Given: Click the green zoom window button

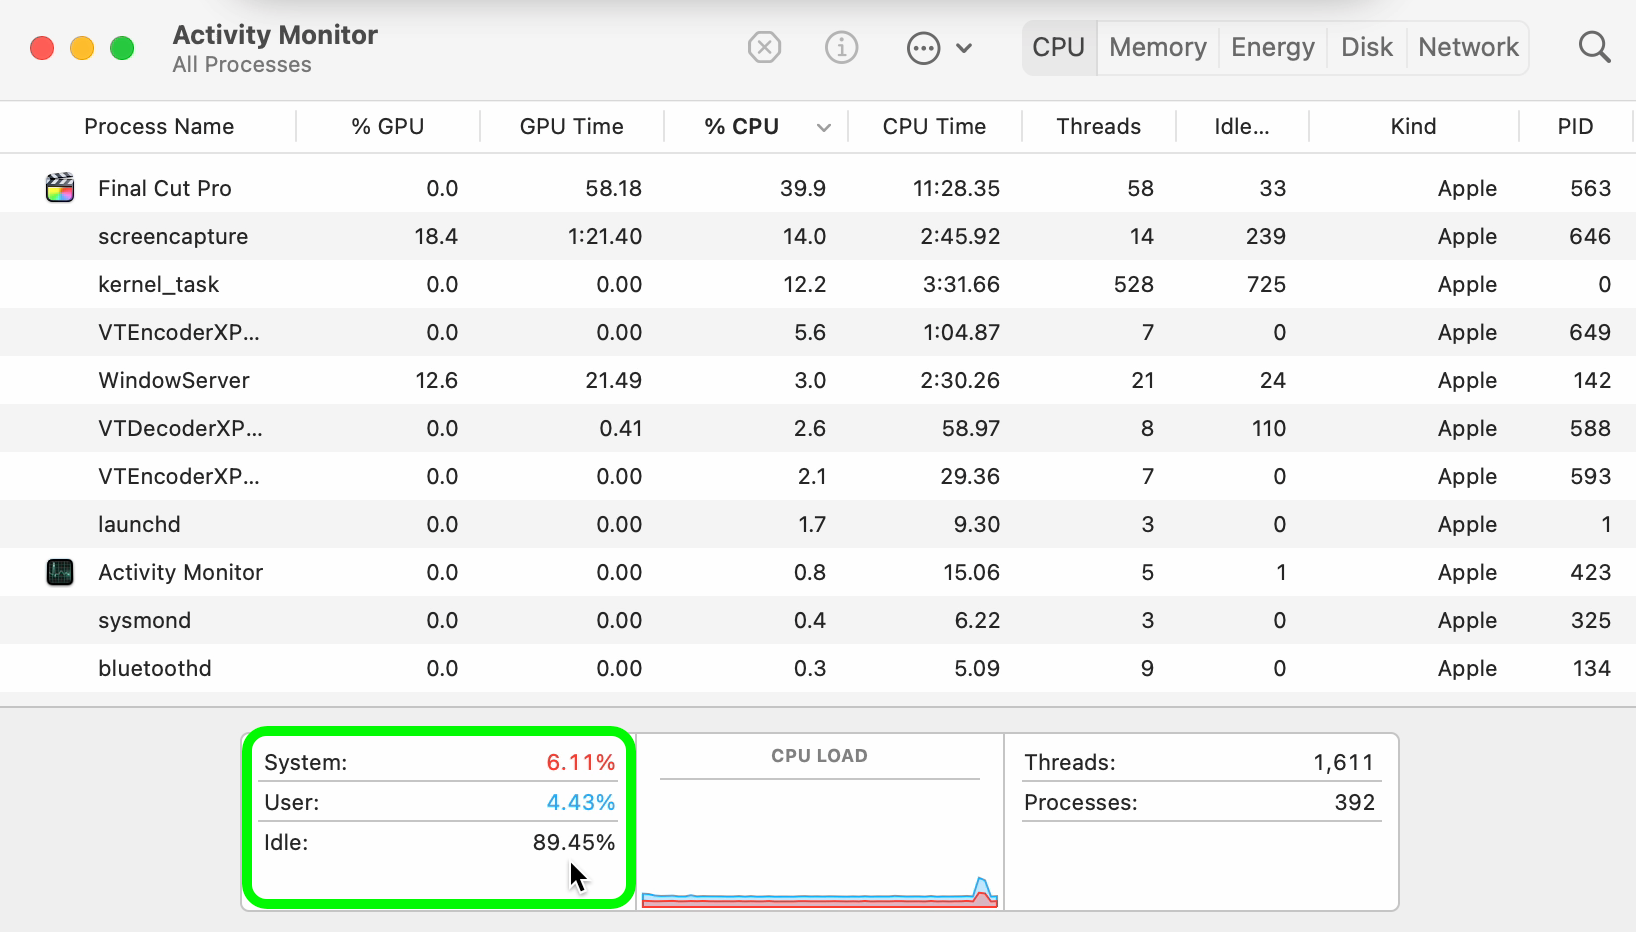Looking at the screenshot, I should click(x=122, y=48).
